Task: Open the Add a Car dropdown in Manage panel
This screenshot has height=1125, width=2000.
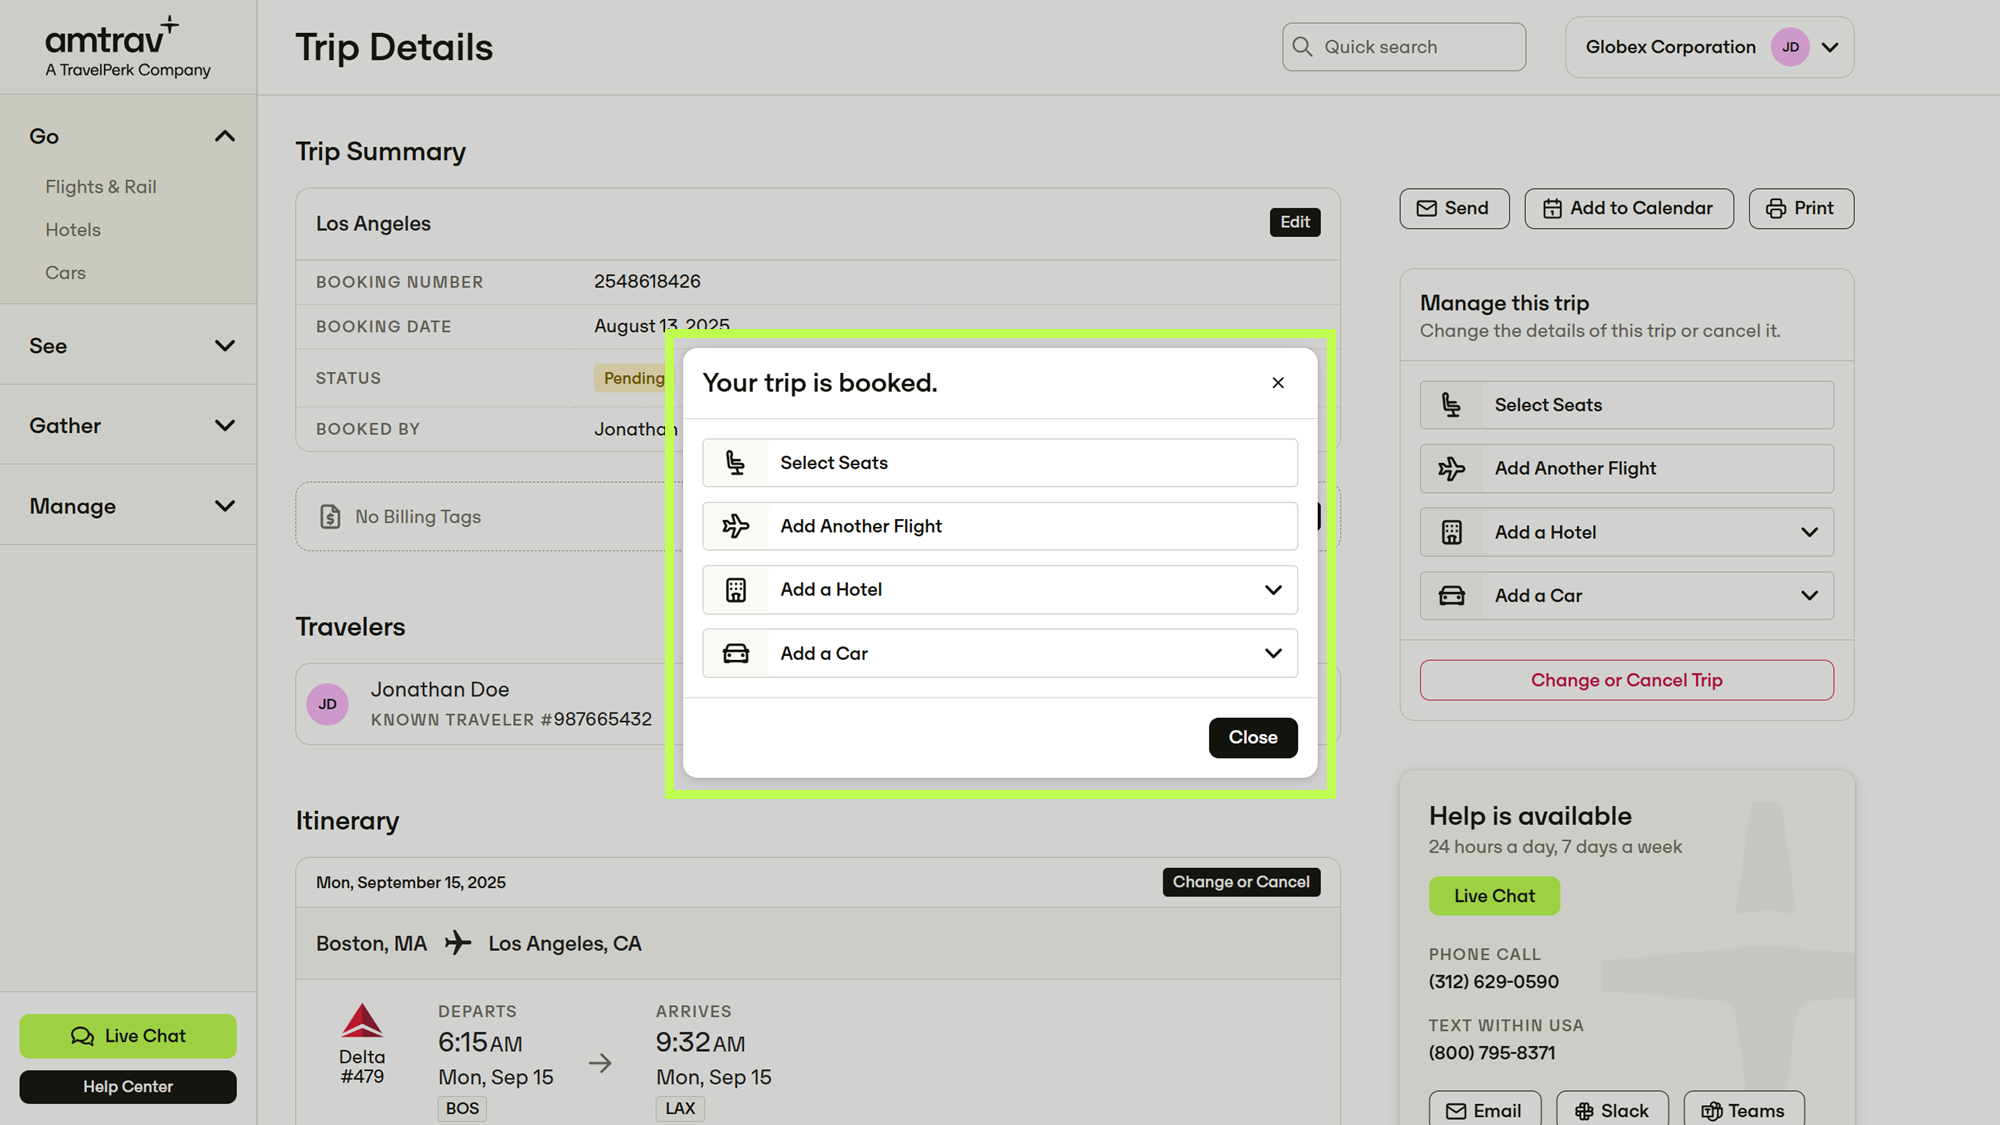Action: (1809, 596)
